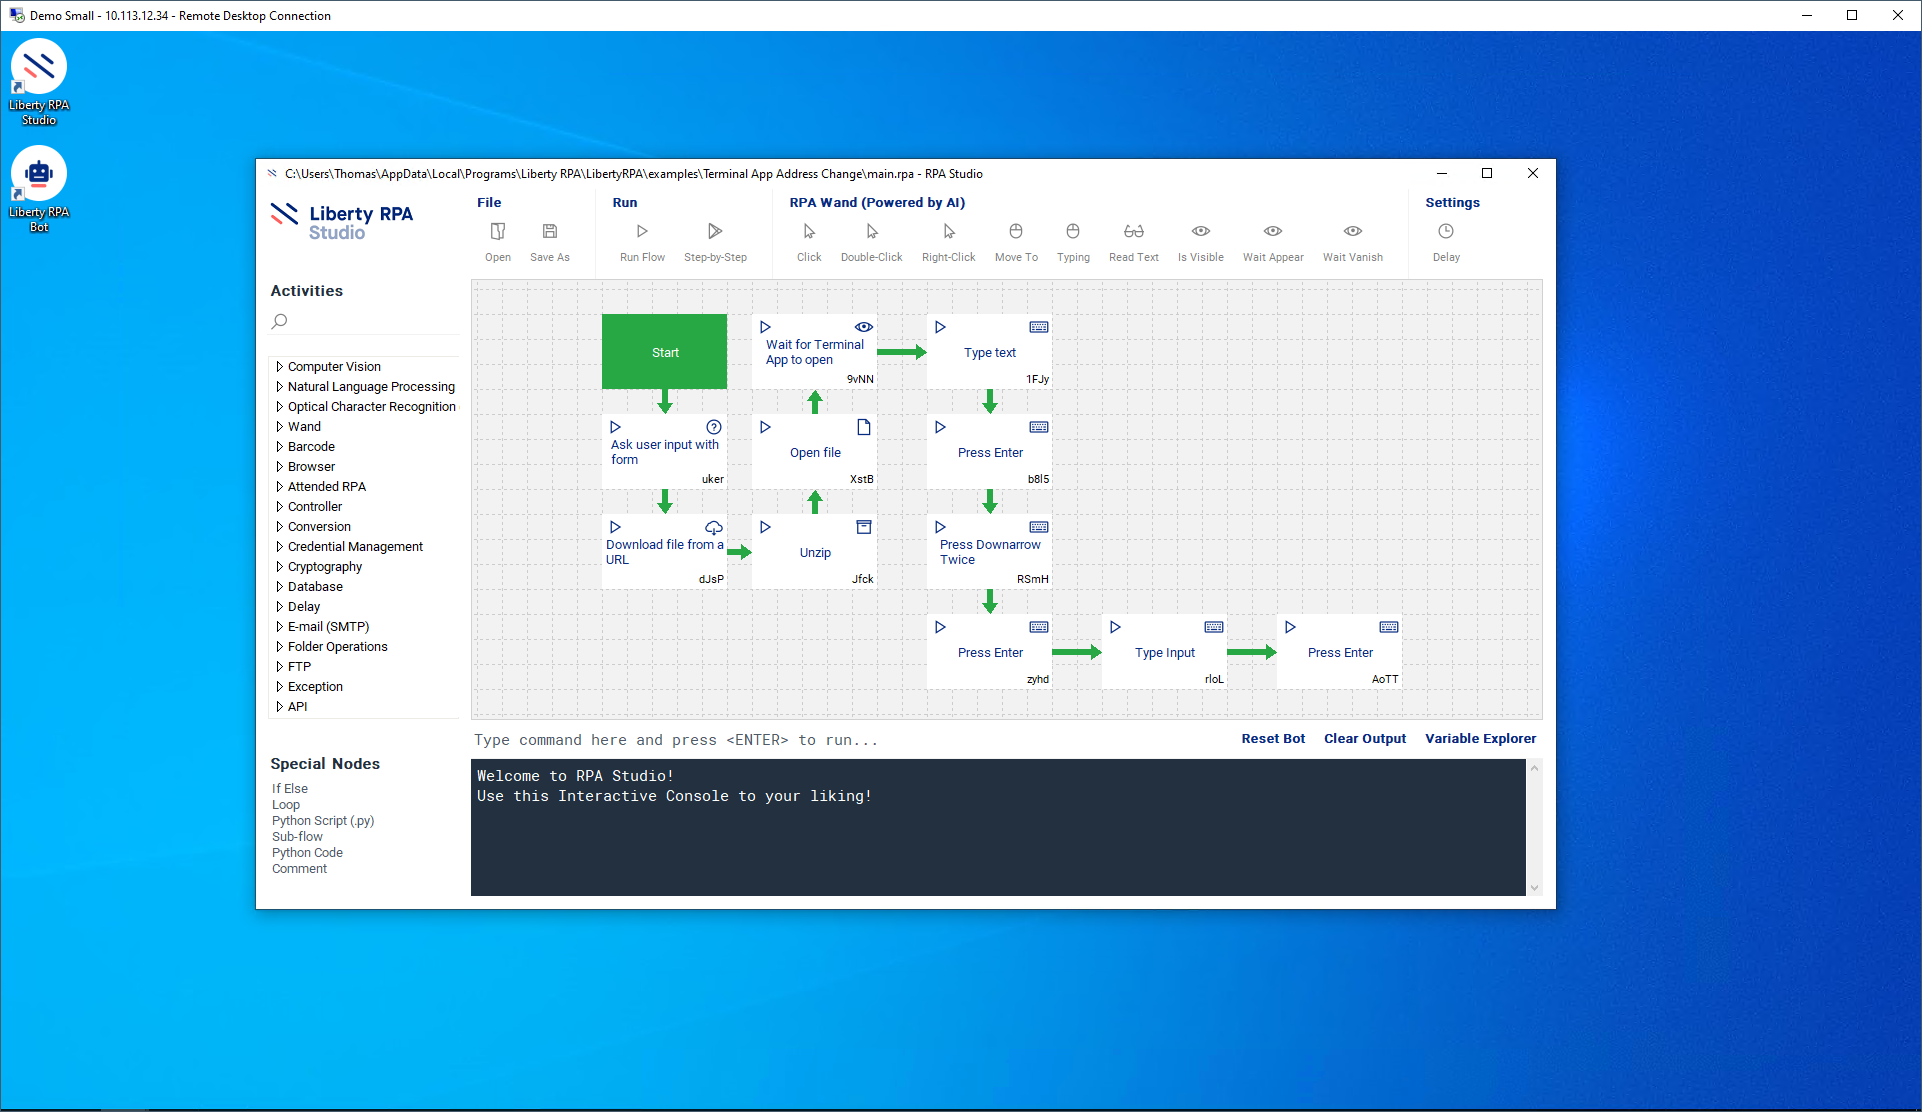Open a file with Open icon
The width and height of the screenshot is (1922, 1112).
click(x=498, y=232)
